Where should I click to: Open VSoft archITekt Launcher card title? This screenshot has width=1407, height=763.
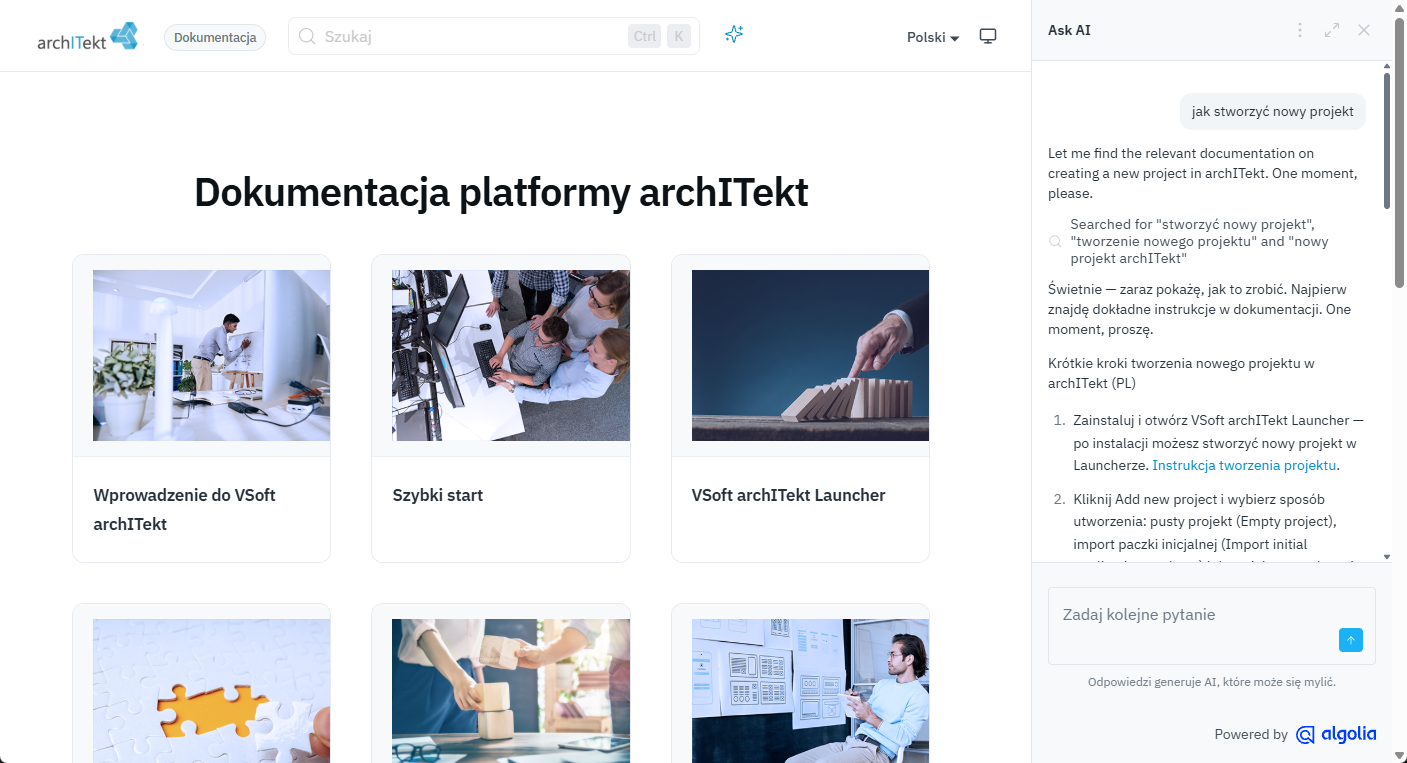789,495
